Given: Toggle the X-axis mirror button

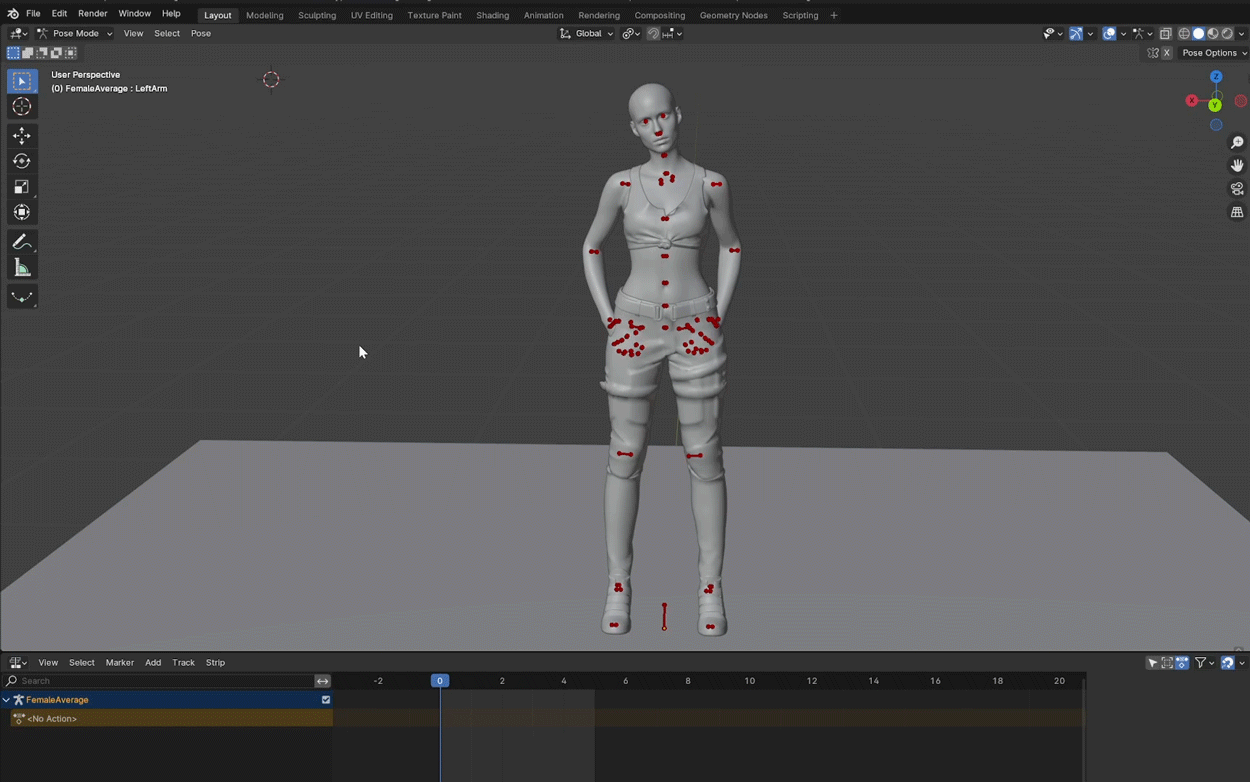Looking at the screenshot, I should click(x=1166, y=53).
